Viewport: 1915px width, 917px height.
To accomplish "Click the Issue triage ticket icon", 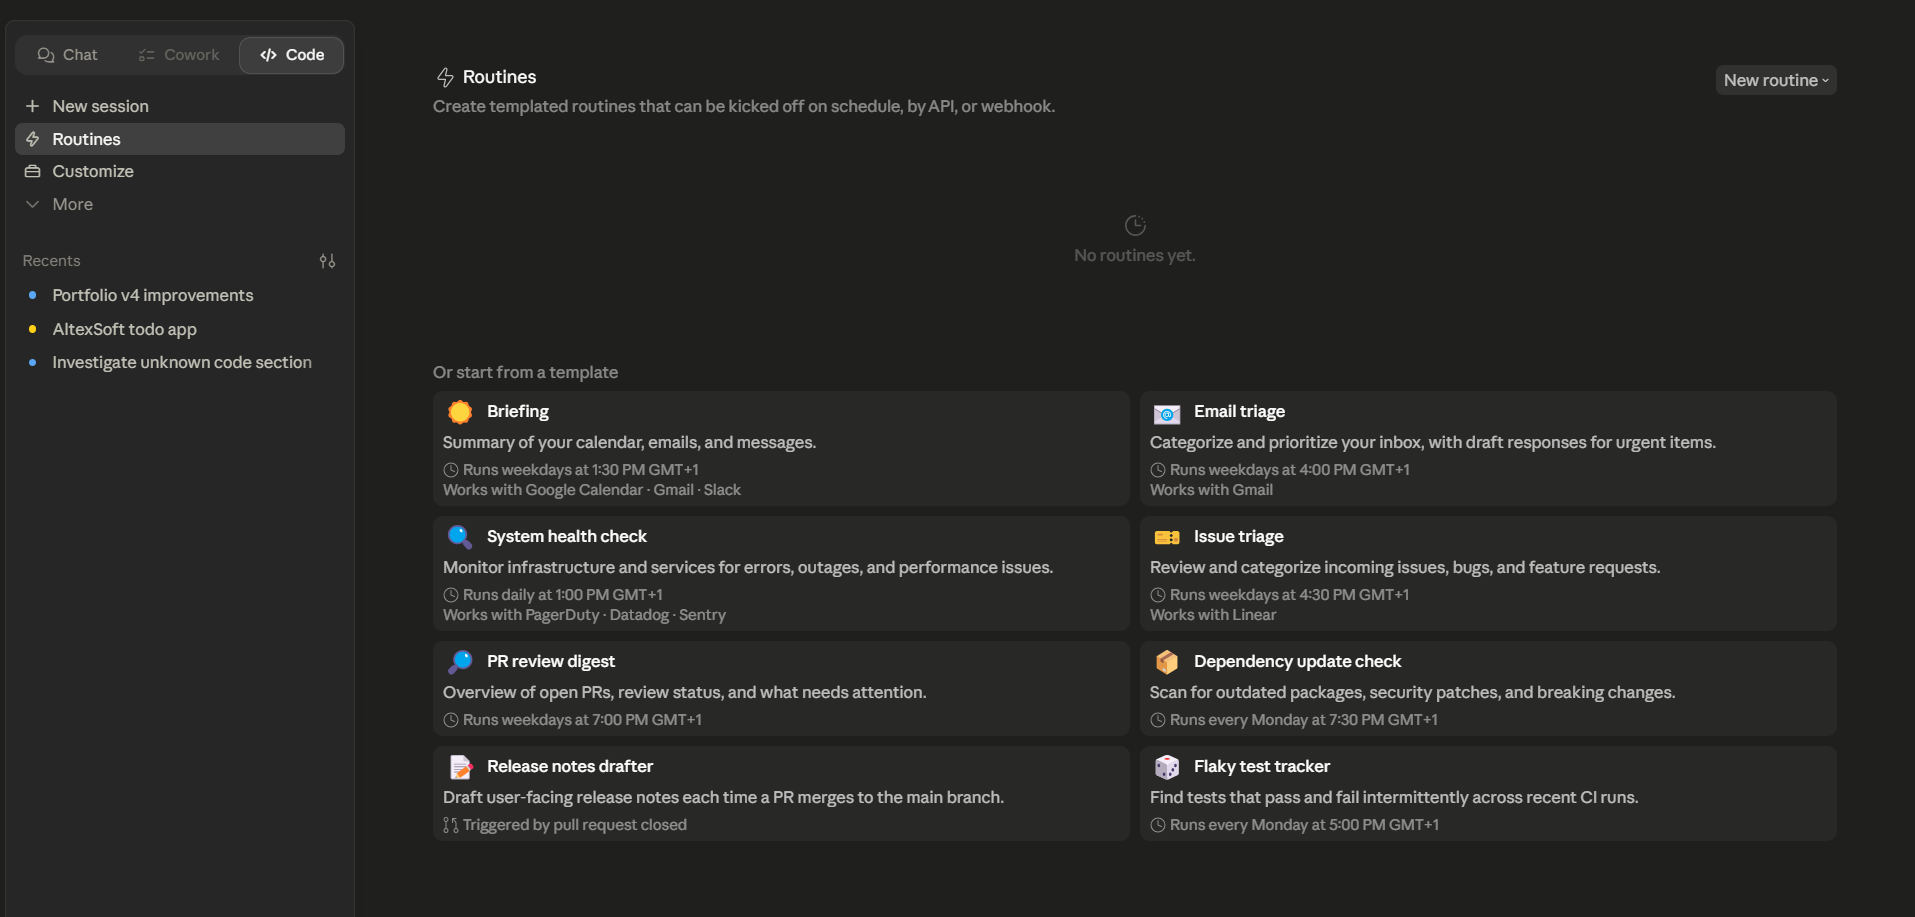I will [x=1167, y=537].
